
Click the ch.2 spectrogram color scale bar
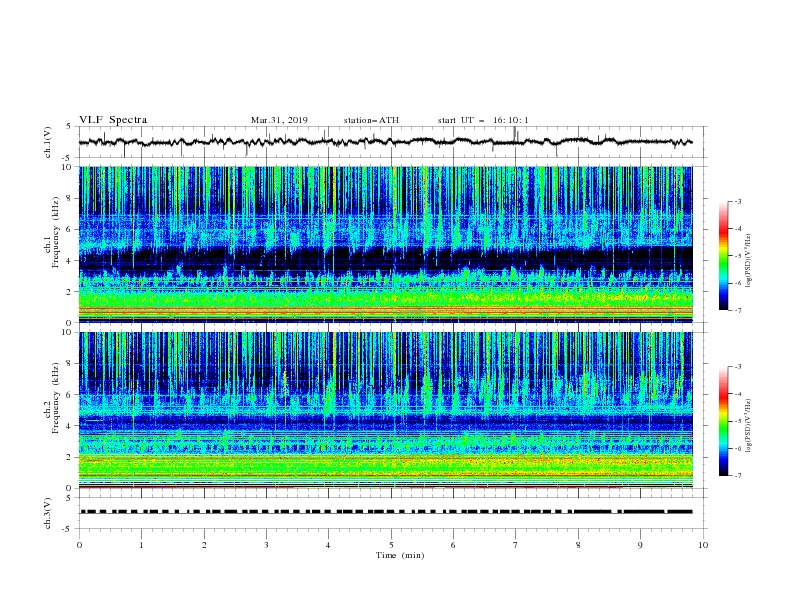coord(723,421)
